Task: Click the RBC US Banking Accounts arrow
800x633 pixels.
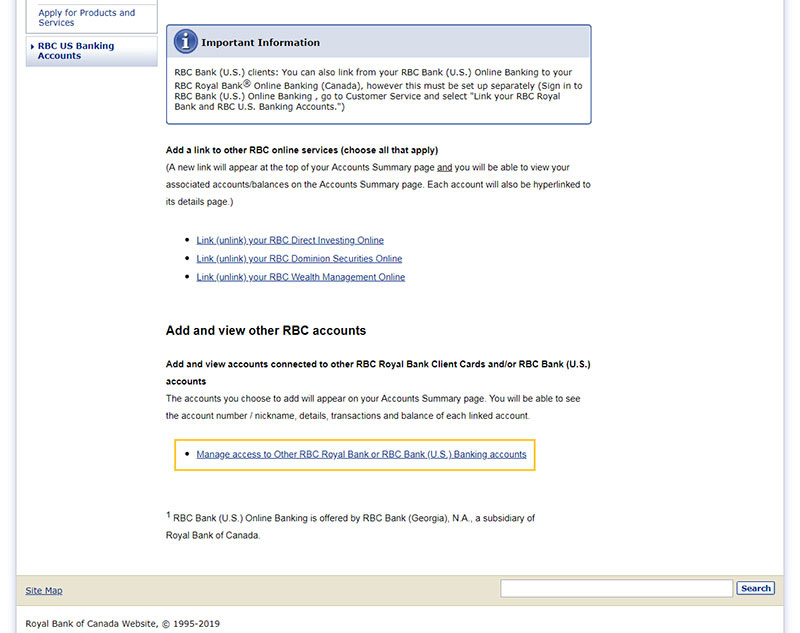Action: 32,46
